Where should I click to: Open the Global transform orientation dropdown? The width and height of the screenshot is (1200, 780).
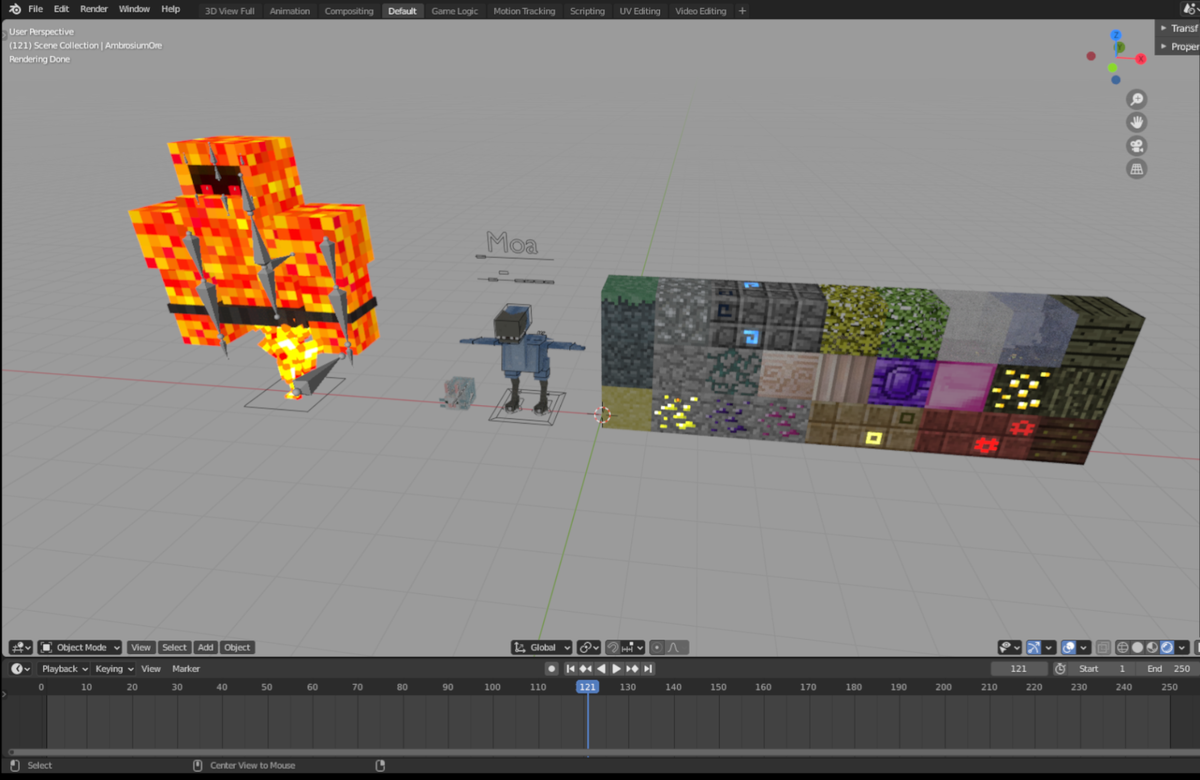coord(542,647)
